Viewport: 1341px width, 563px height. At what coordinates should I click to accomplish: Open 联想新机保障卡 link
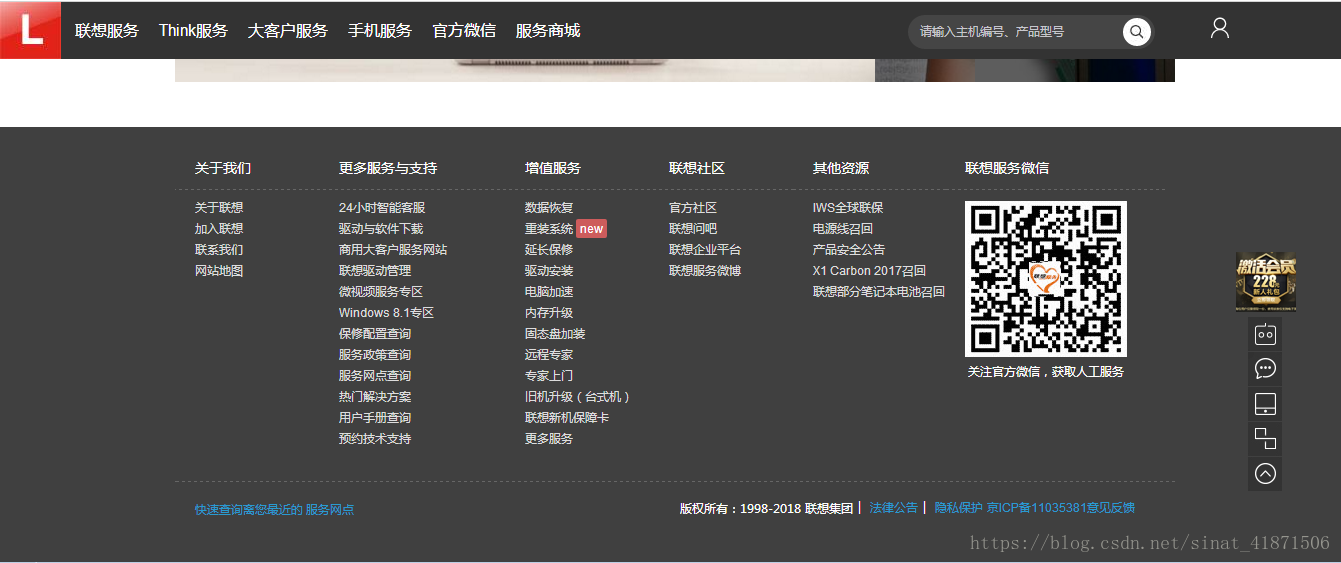(567, 418)
